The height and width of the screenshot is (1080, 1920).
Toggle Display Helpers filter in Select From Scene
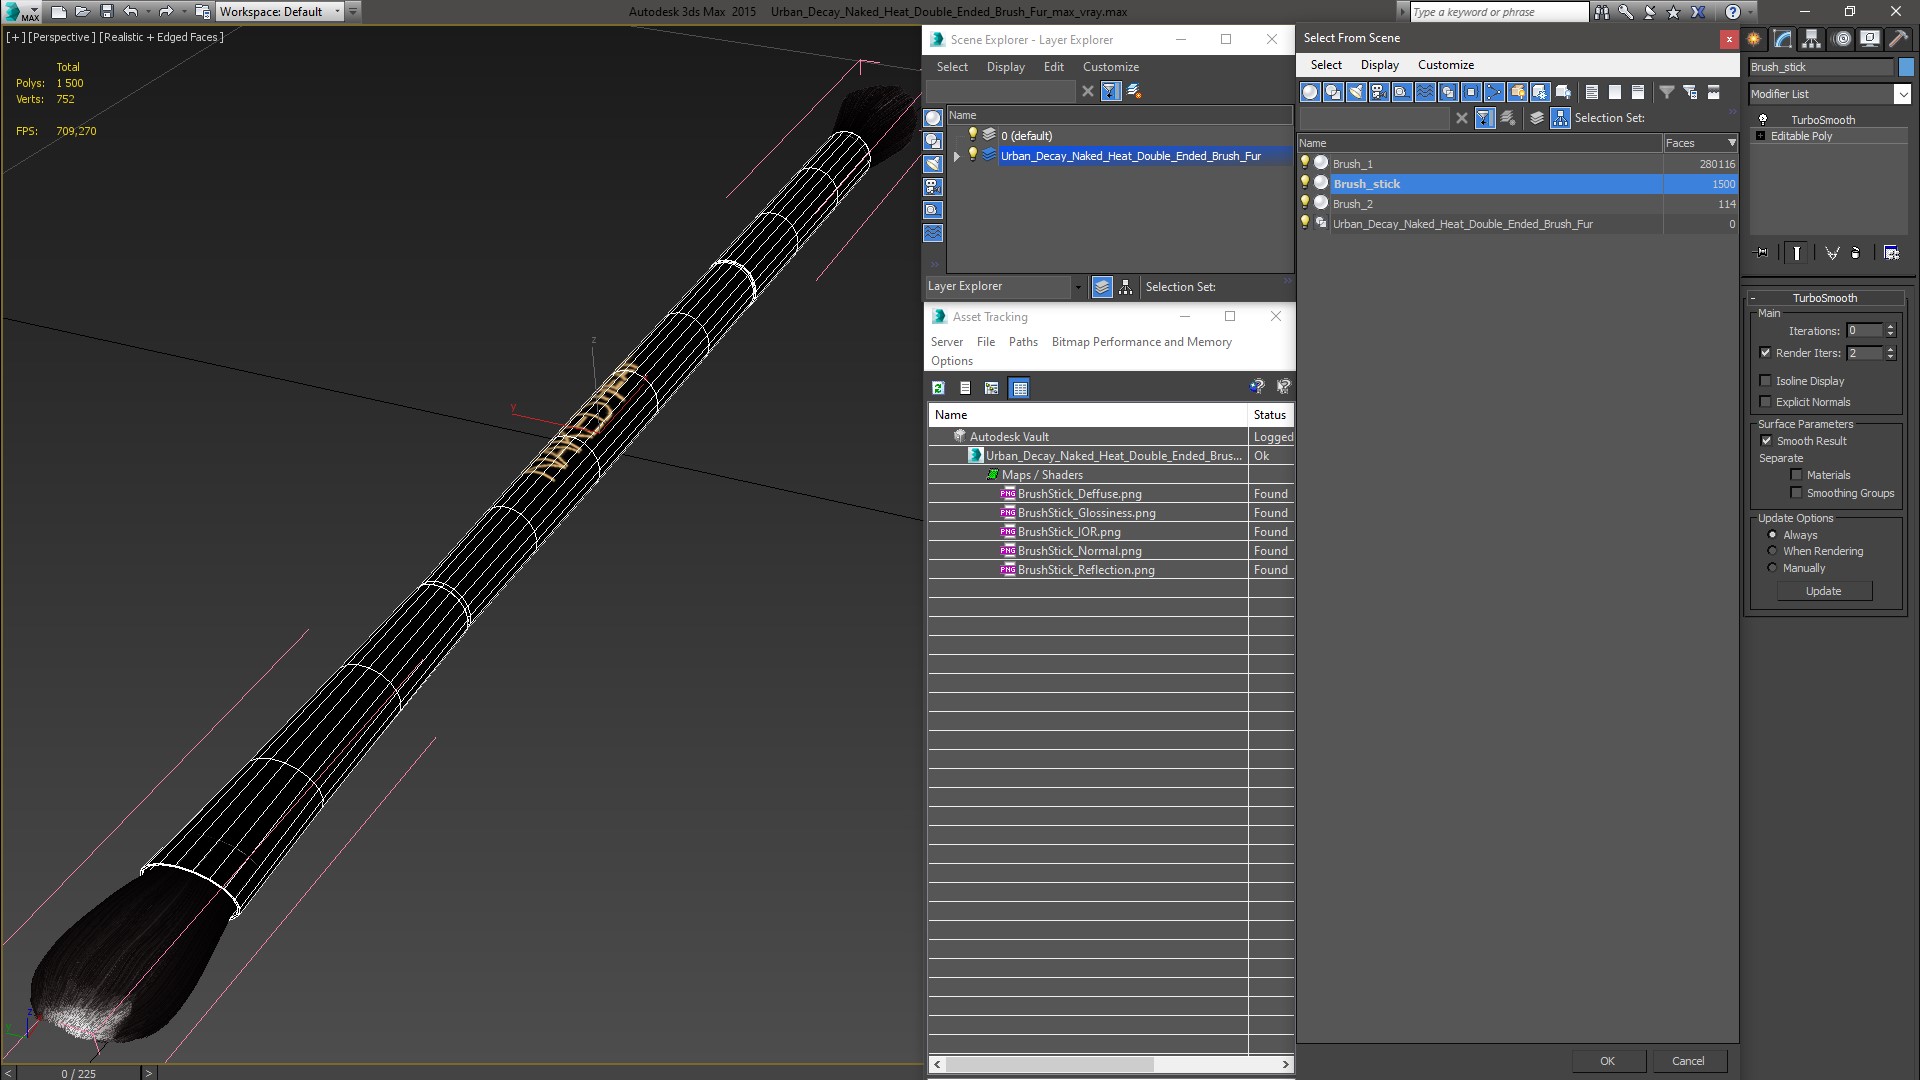coord(1402,92)
